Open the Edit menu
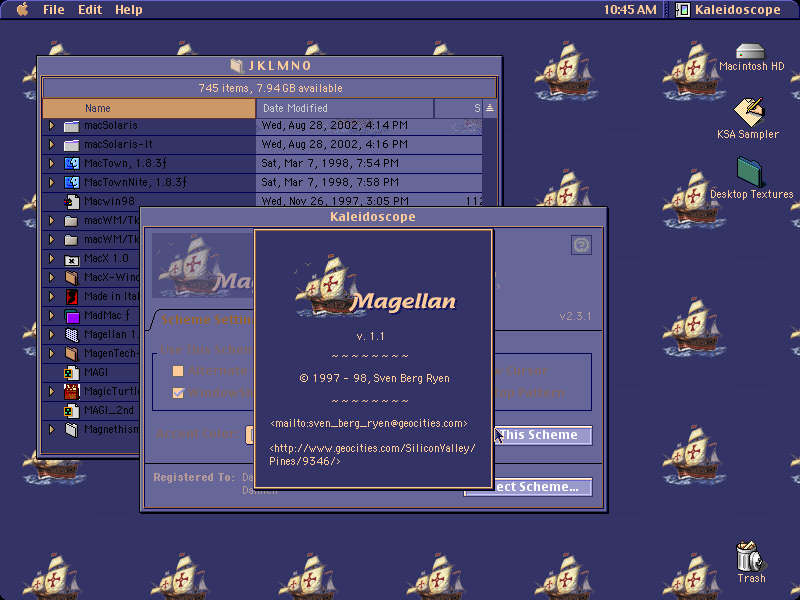Screen dimensions: 800x600 [90, 10]
